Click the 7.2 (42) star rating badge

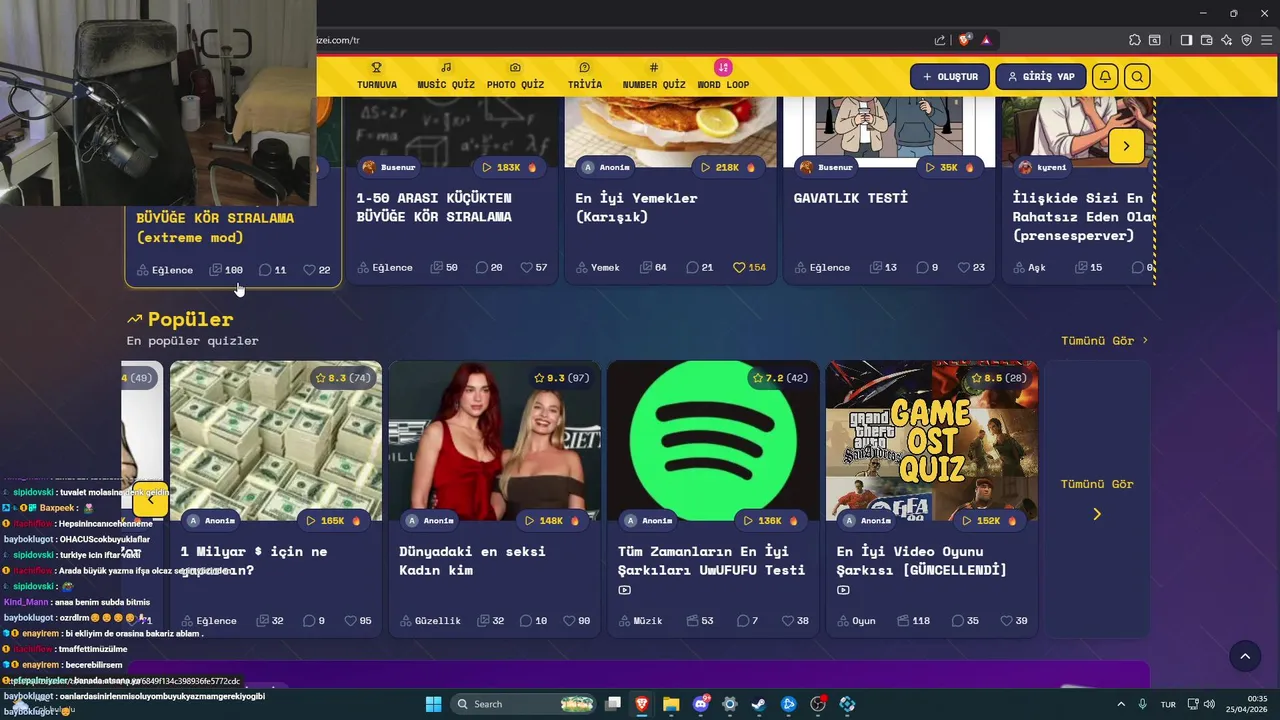(780, 378)
